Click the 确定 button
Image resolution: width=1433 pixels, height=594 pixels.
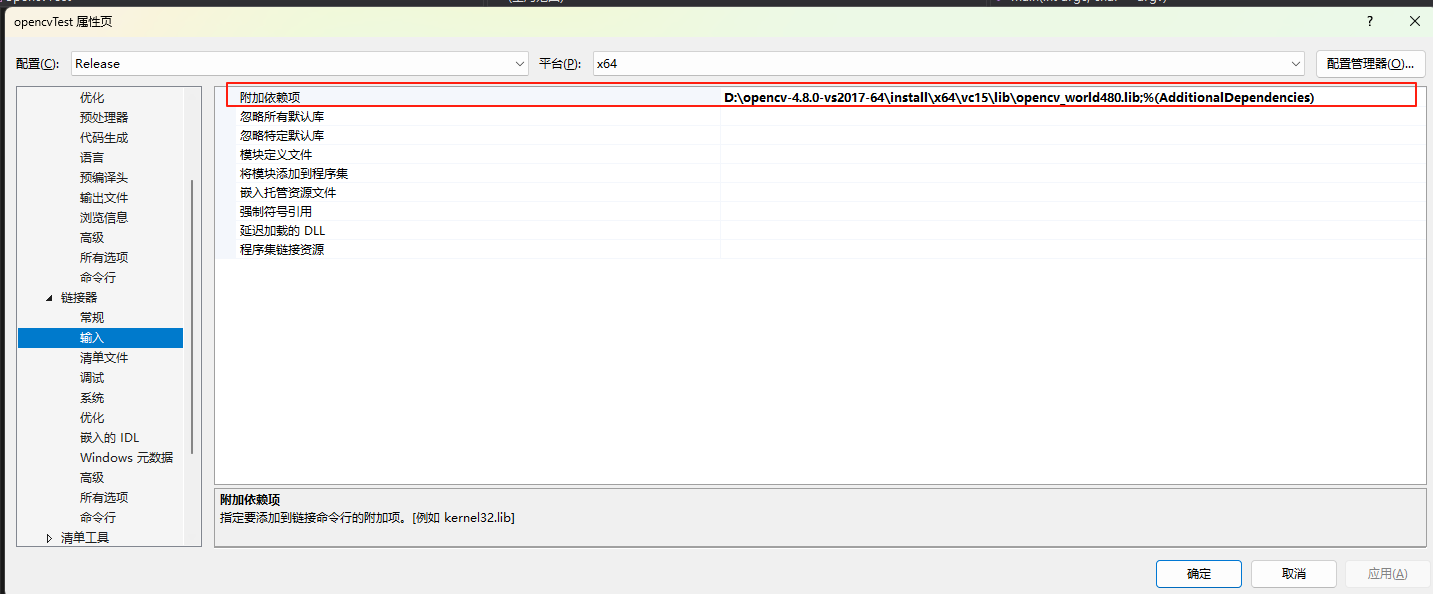click(1198, 573)
